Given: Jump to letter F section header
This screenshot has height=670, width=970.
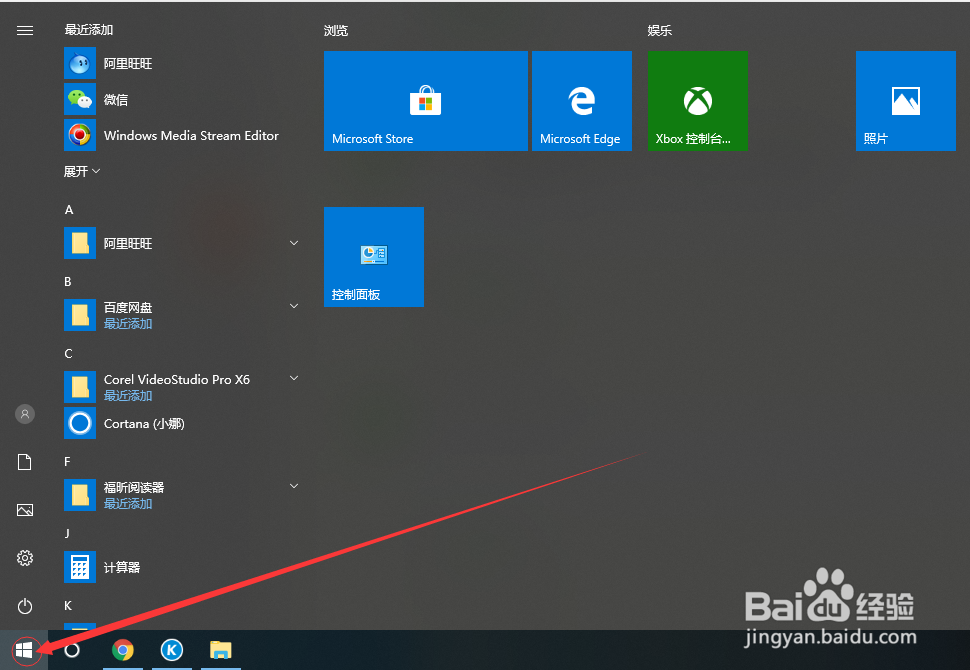Looking at the screenshot, I should coord(67,462).
